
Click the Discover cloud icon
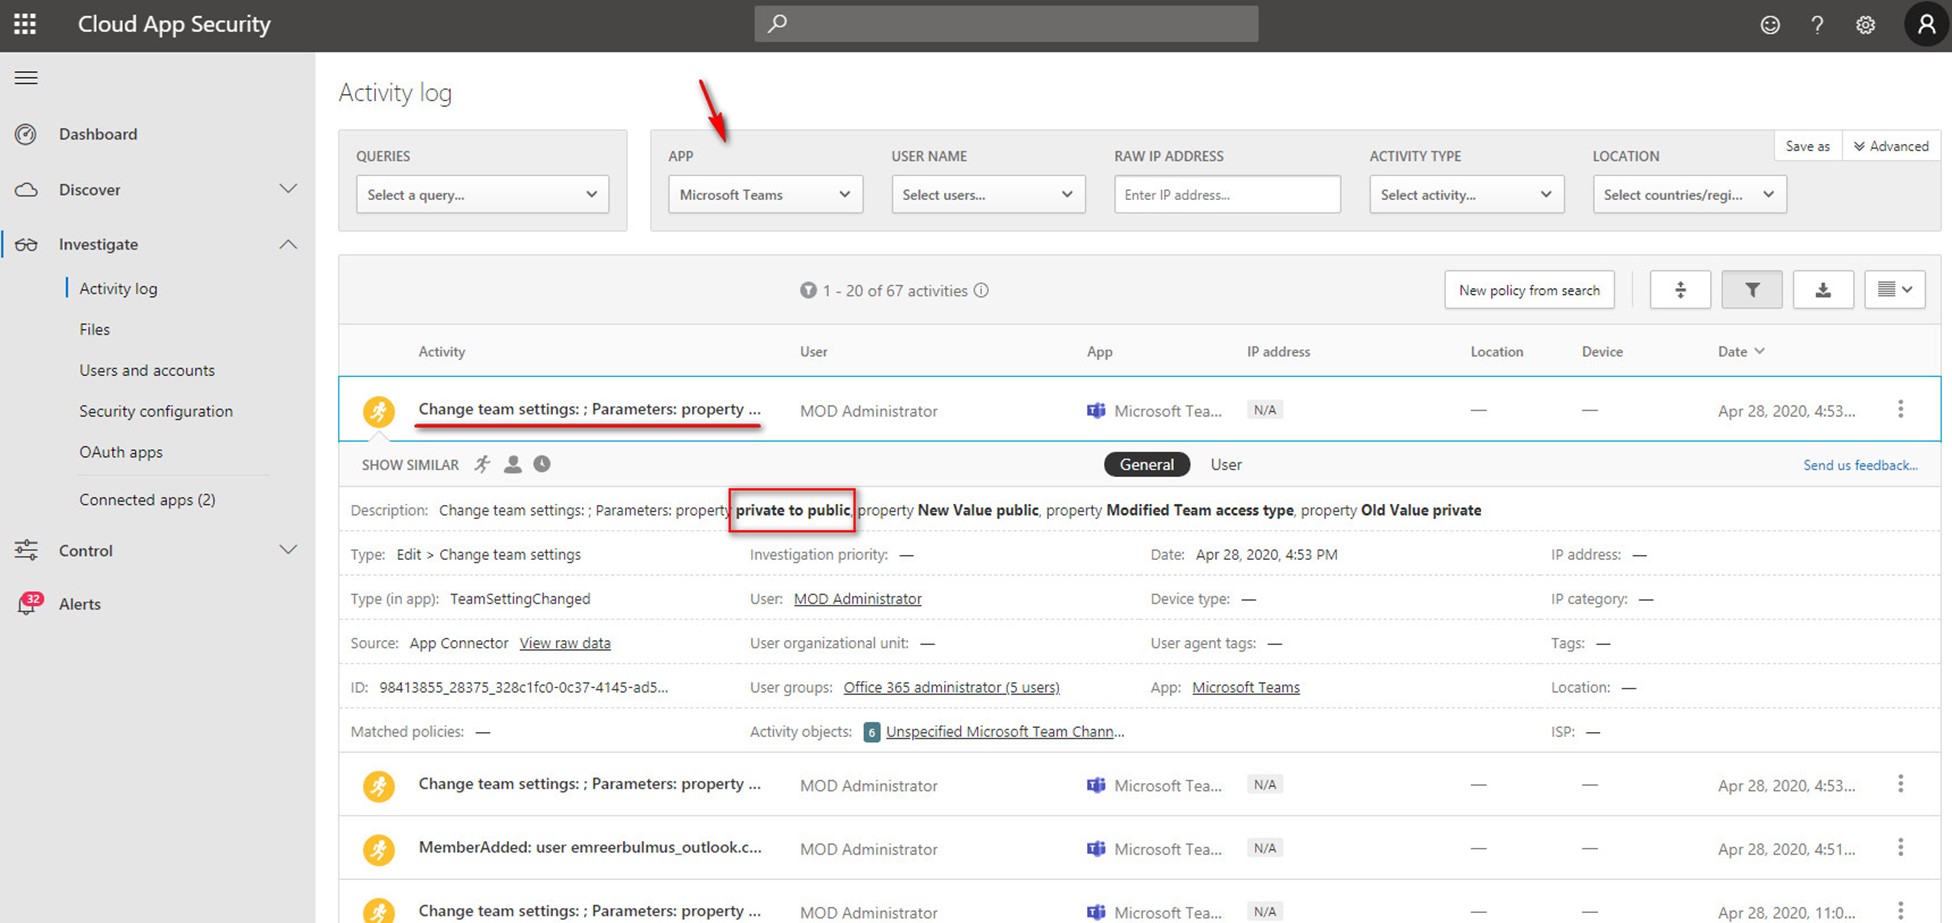(26, 189)
